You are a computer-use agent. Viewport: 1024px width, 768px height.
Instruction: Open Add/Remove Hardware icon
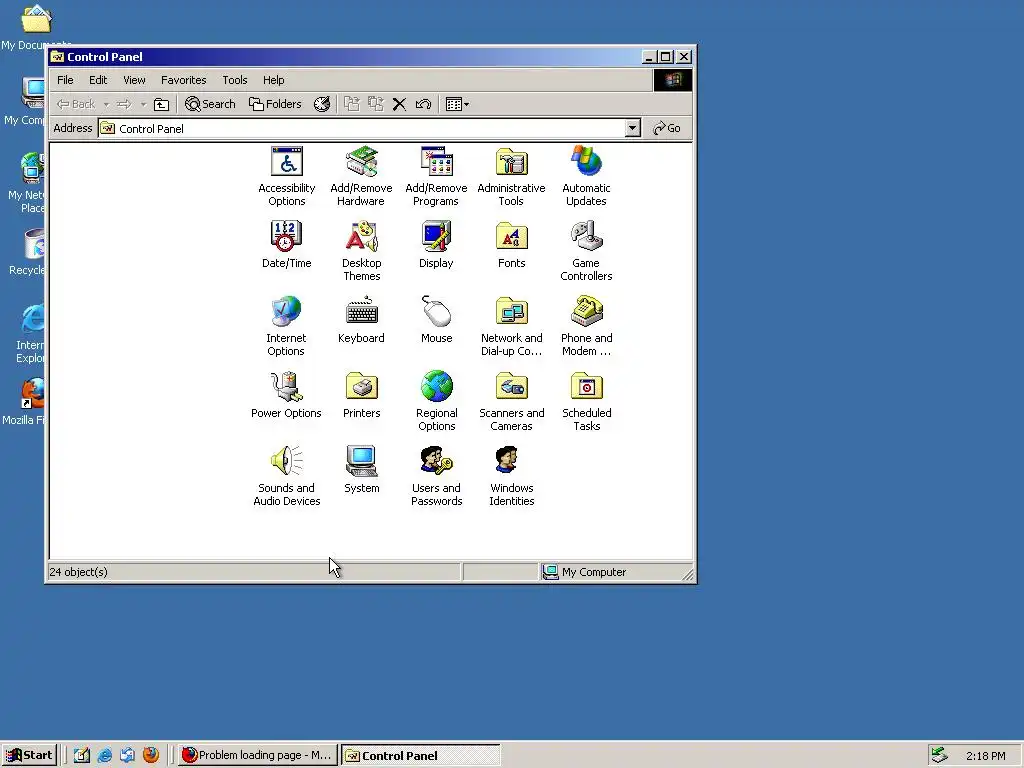tap(361, 176)
